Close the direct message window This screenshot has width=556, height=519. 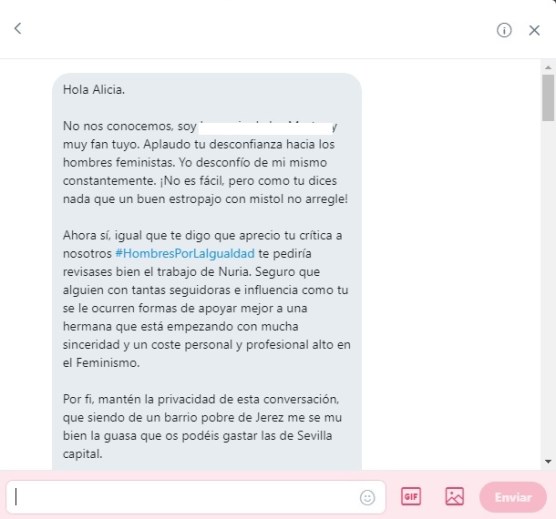534,30
